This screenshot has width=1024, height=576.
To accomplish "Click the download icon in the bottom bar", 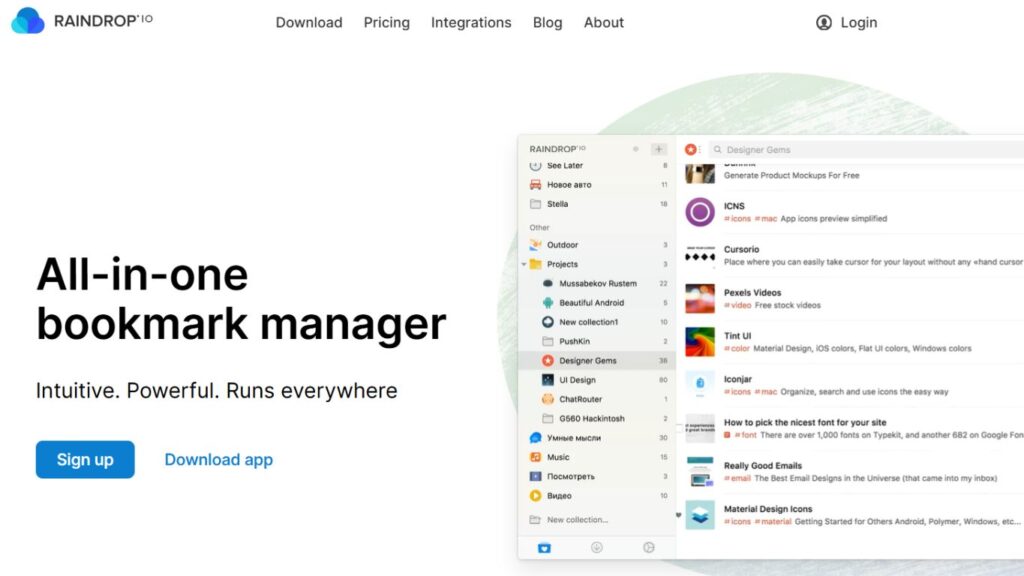I will click(594, 548).
